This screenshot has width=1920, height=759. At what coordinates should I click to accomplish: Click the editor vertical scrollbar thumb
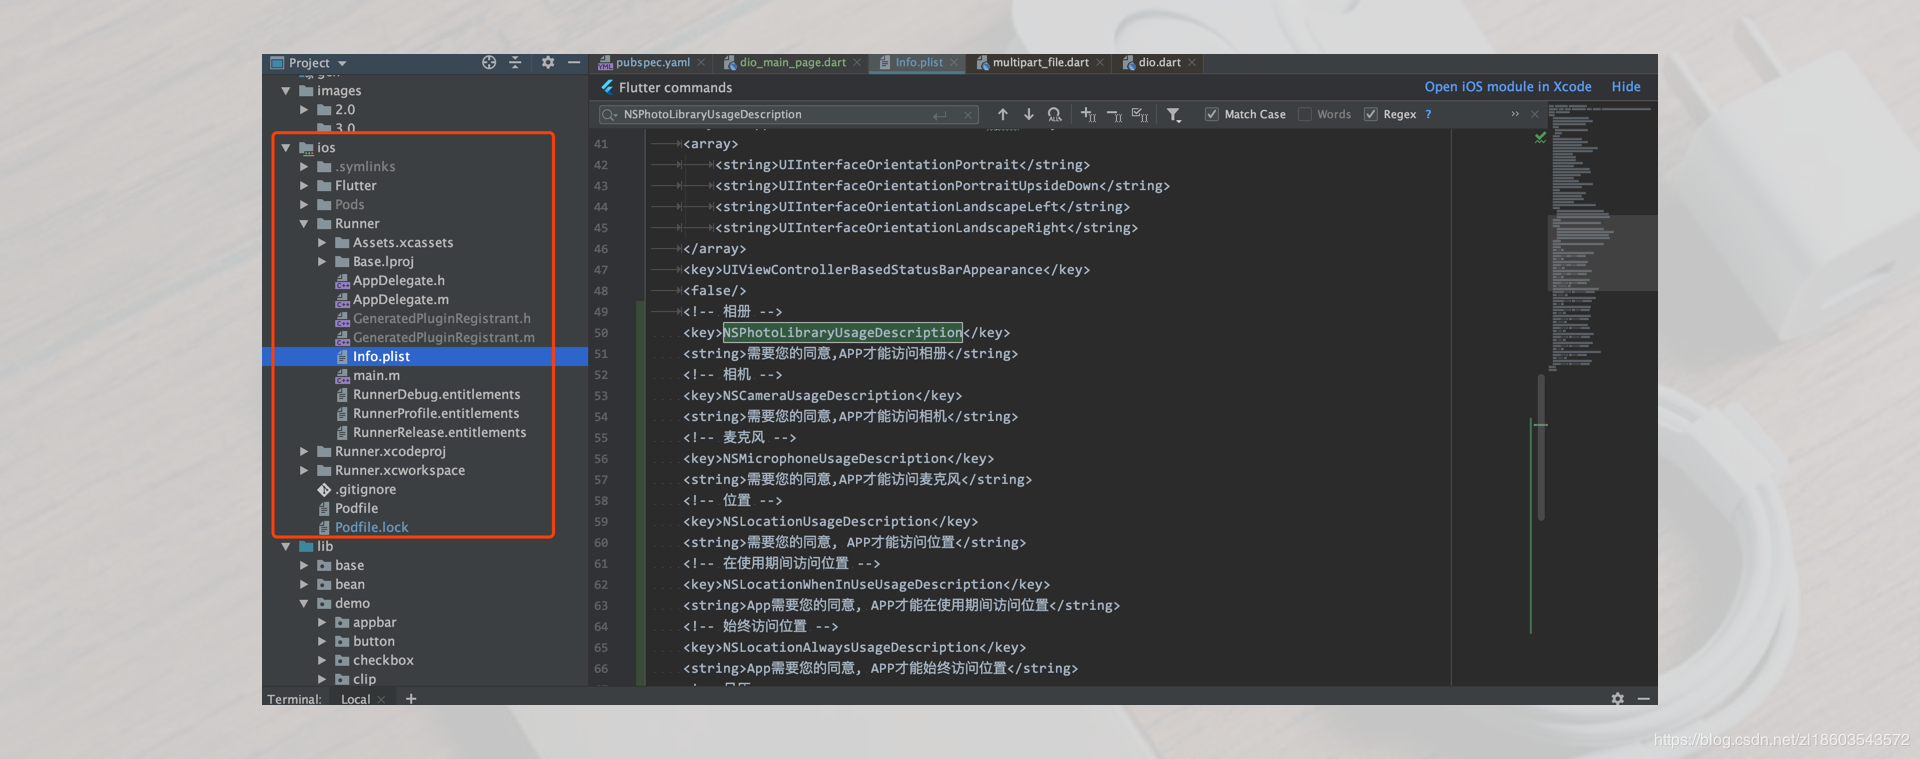tap(1541, 447)
